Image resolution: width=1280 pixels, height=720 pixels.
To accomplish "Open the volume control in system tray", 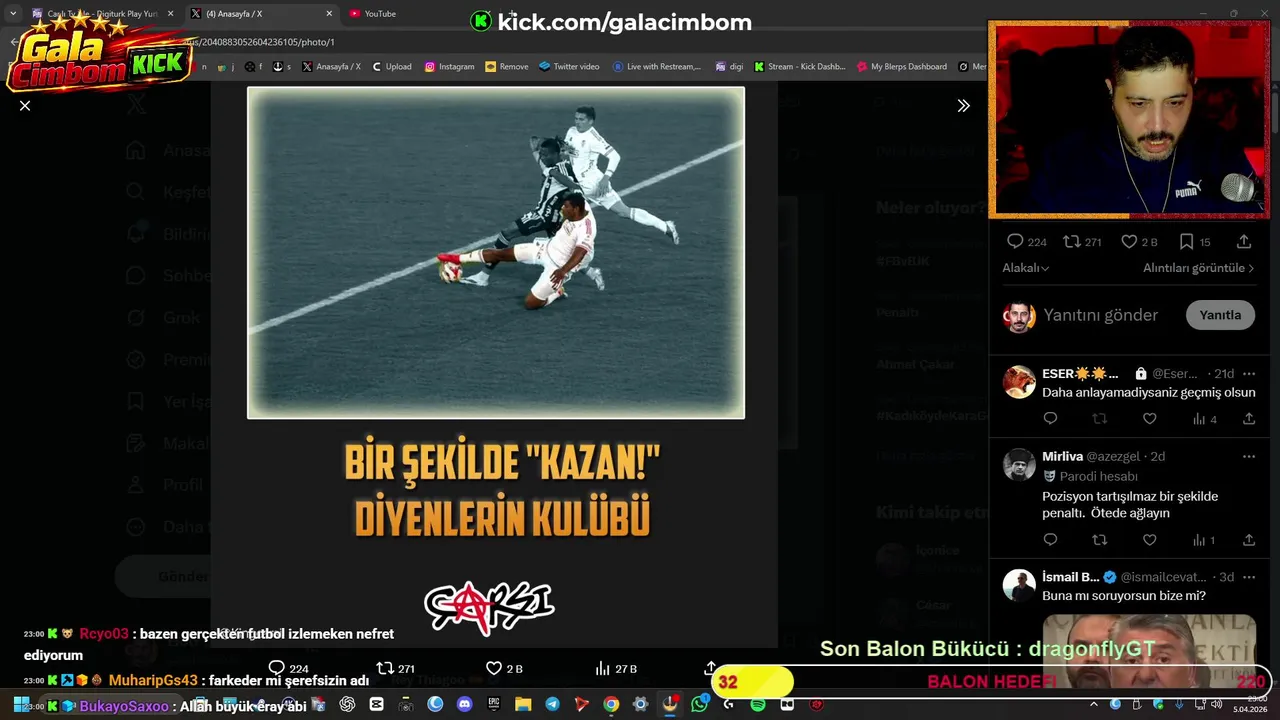I will click(x=1217, y=704).
